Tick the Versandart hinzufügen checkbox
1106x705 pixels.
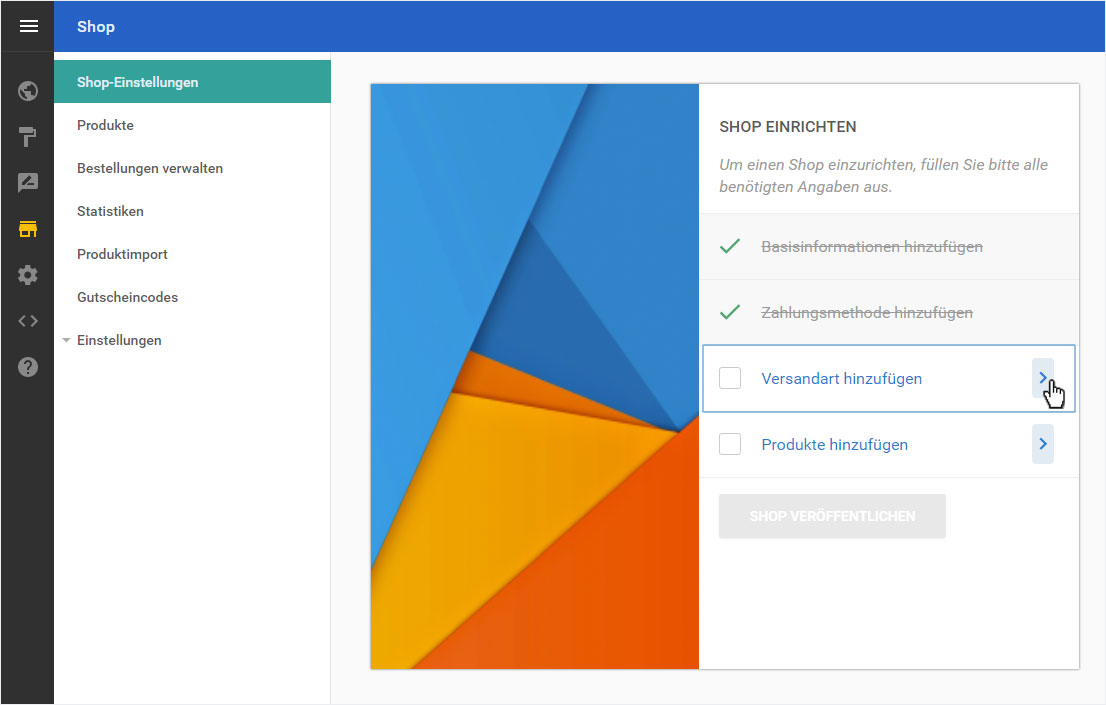(730, 378)
